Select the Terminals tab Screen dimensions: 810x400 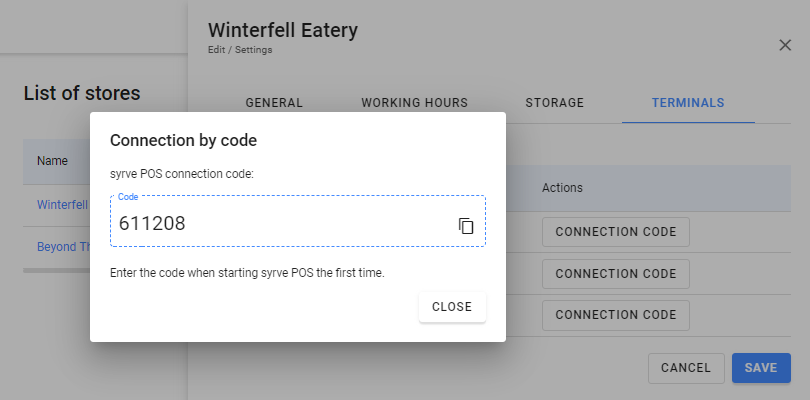click(x=688, y=103)
